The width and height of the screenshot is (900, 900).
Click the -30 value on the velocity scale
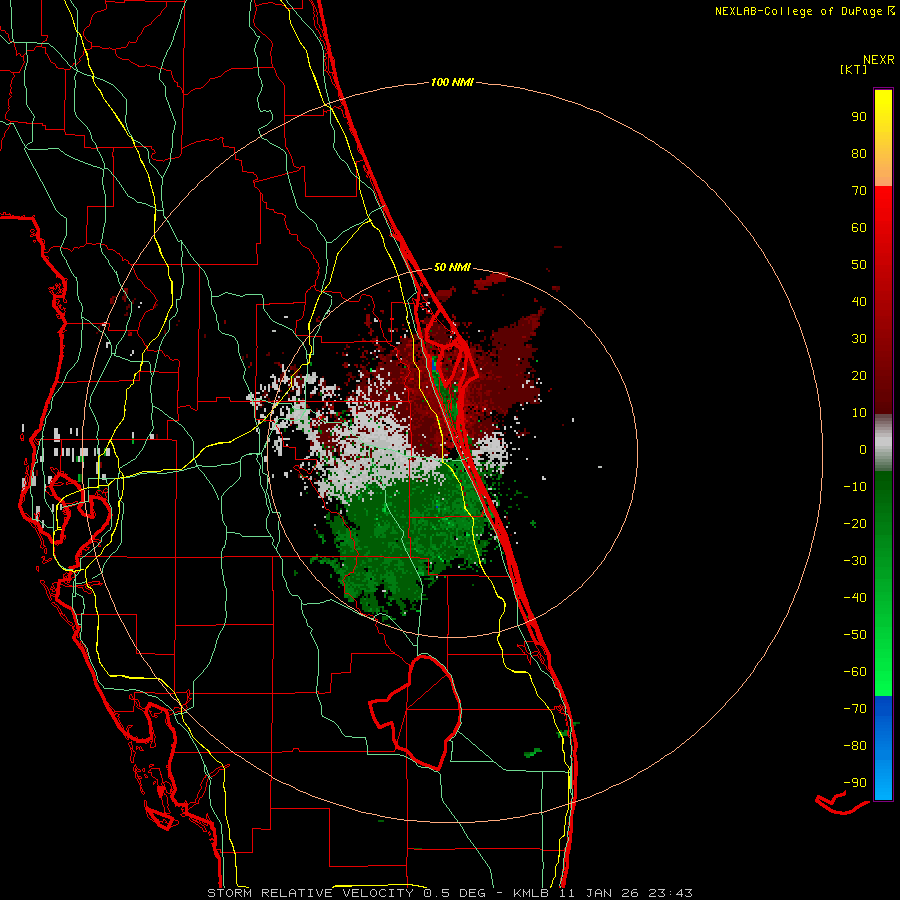click(x=855, y=561)
